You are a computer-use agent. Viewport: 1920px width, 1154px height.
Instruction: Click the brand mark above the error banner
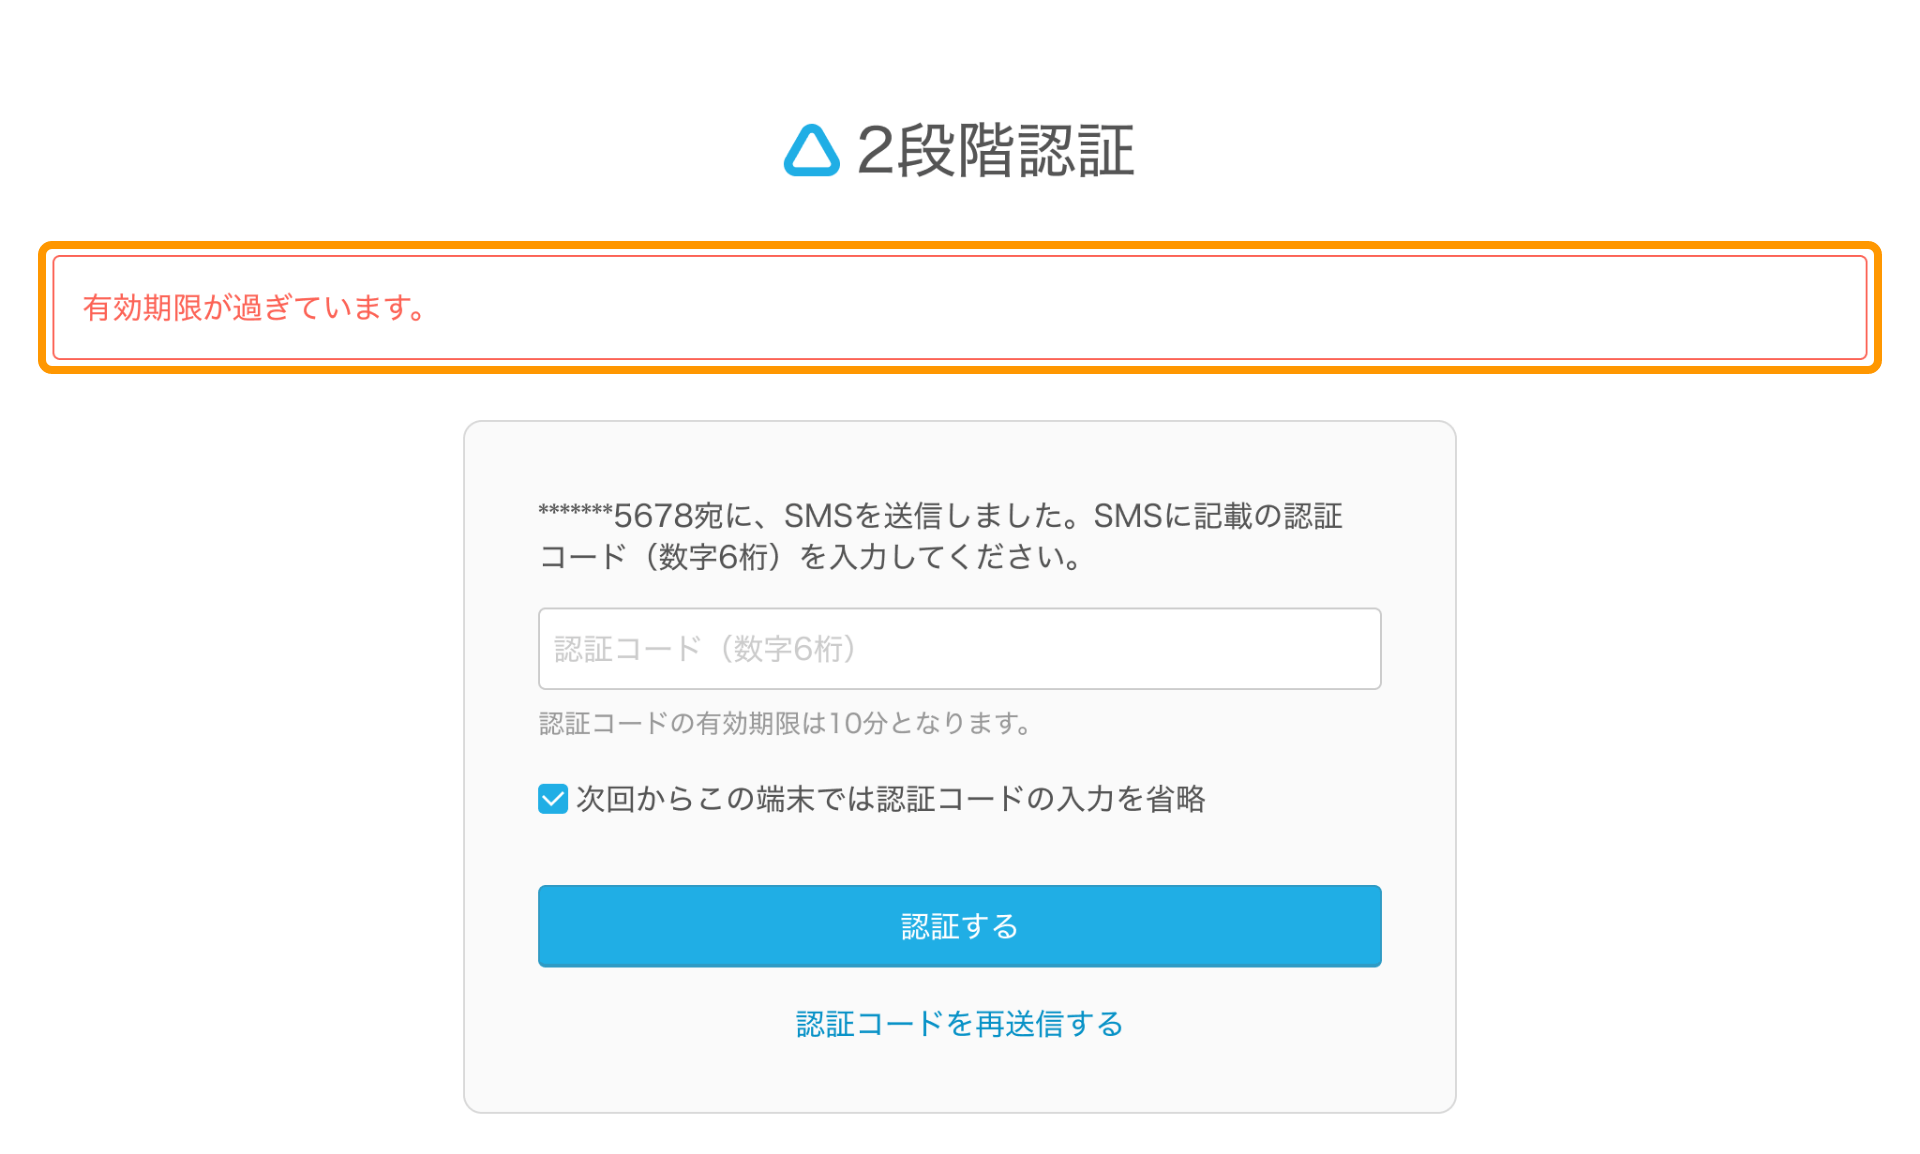tap(812, 150)
